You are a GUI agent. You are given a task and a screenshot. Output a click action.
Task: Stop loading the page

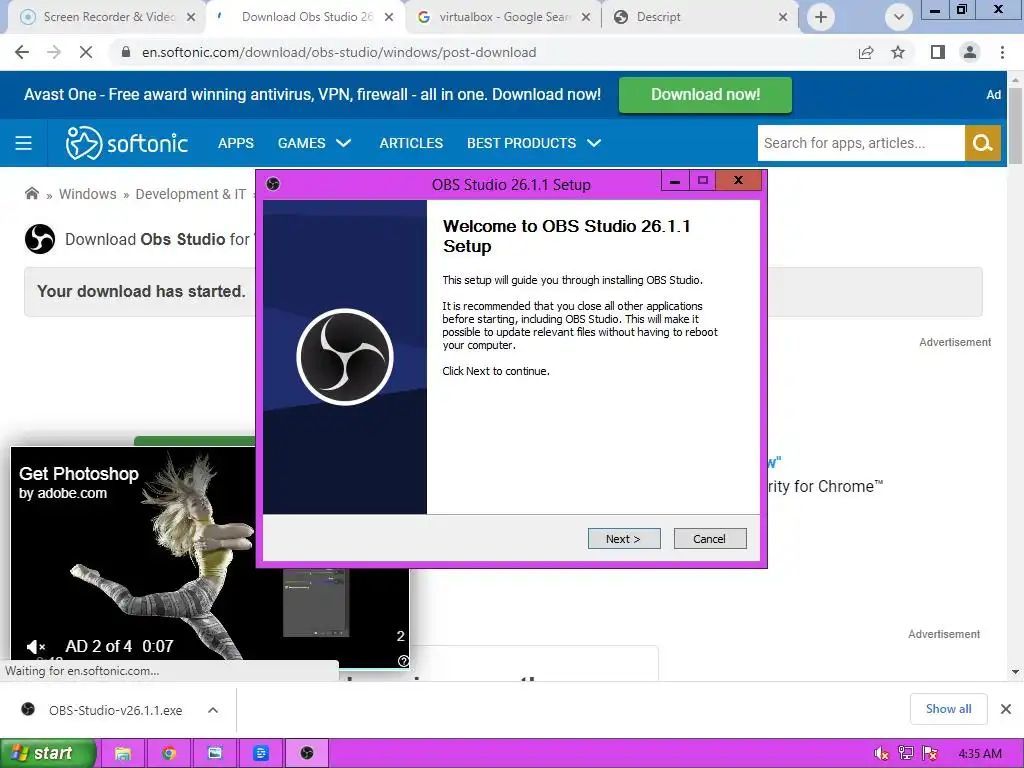click(x=86, y=52)
